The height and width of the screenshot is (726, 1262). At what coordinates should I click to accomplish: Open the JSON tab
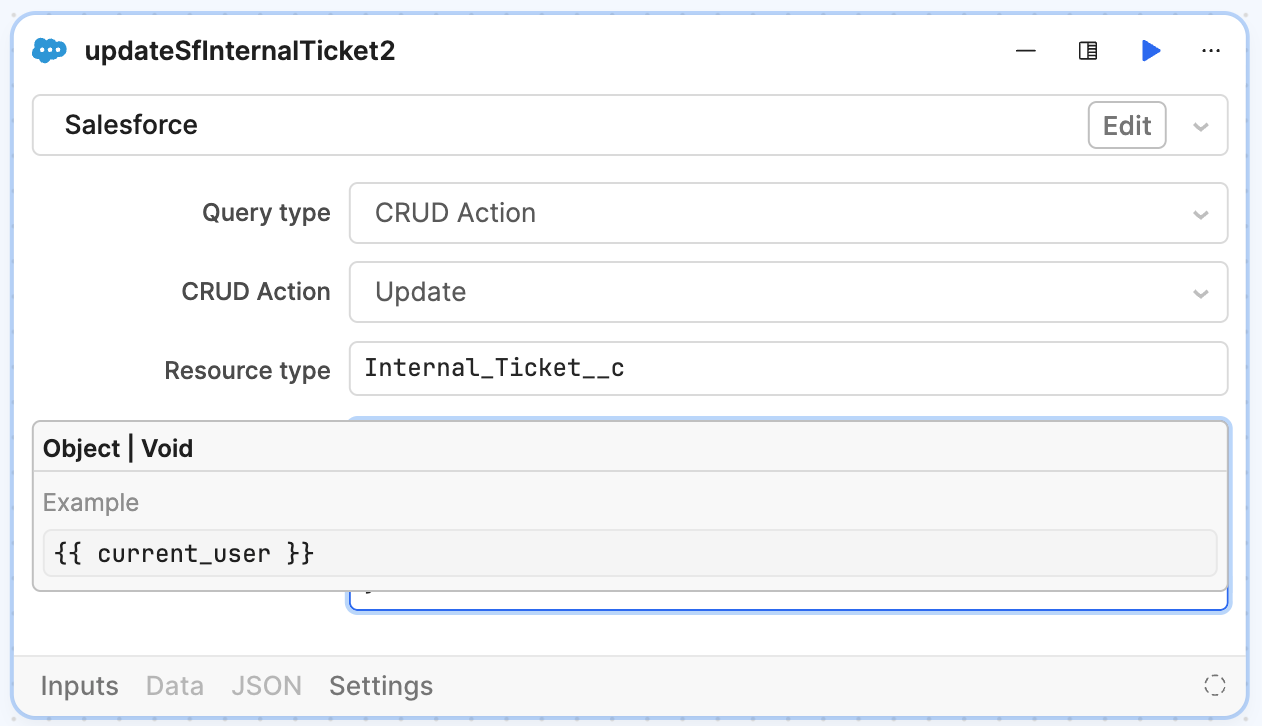[x=266, y=686]
